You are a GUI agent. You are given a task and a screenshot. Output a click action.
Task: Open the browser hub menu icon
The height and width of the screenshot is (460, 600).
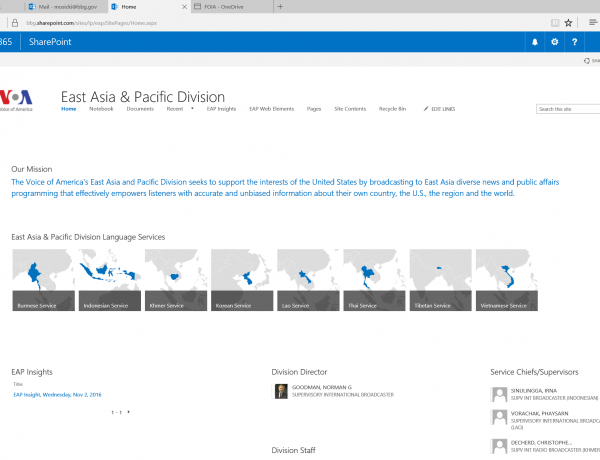(x=593, y=23)
